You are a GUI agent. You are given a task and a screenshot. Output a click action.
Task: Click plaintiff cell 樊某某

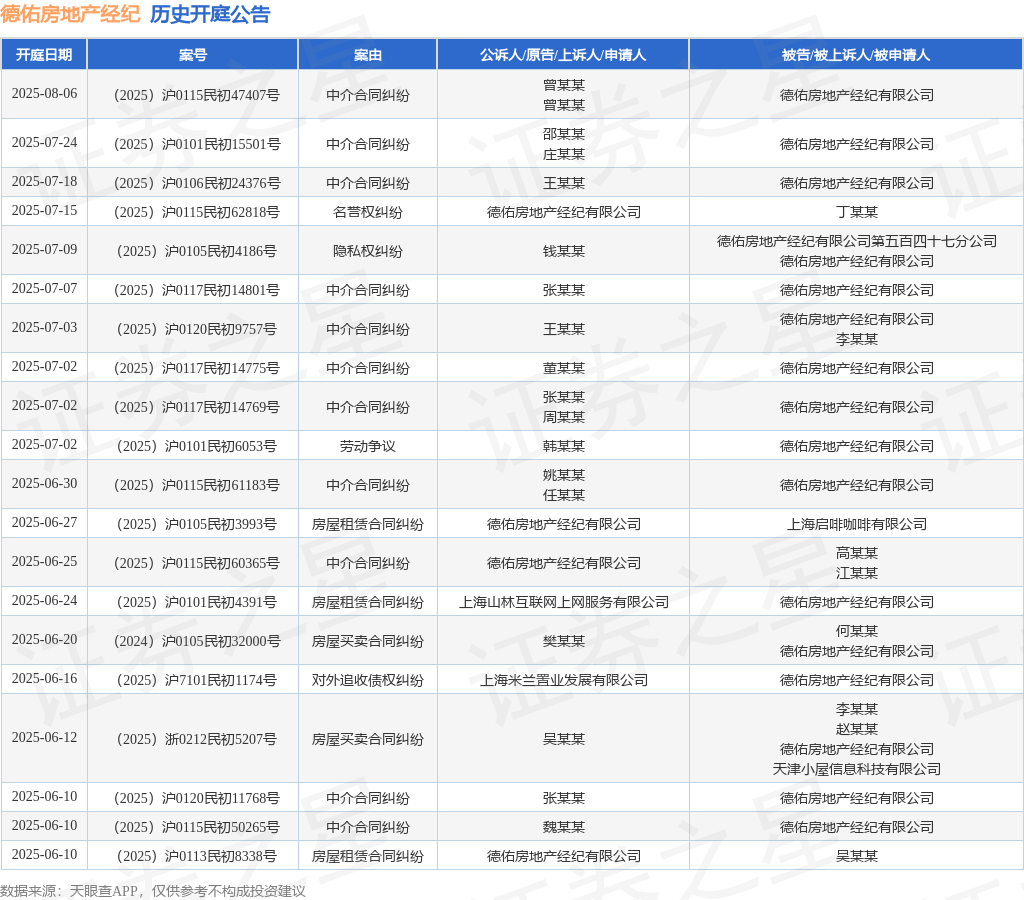click(564, 641)
